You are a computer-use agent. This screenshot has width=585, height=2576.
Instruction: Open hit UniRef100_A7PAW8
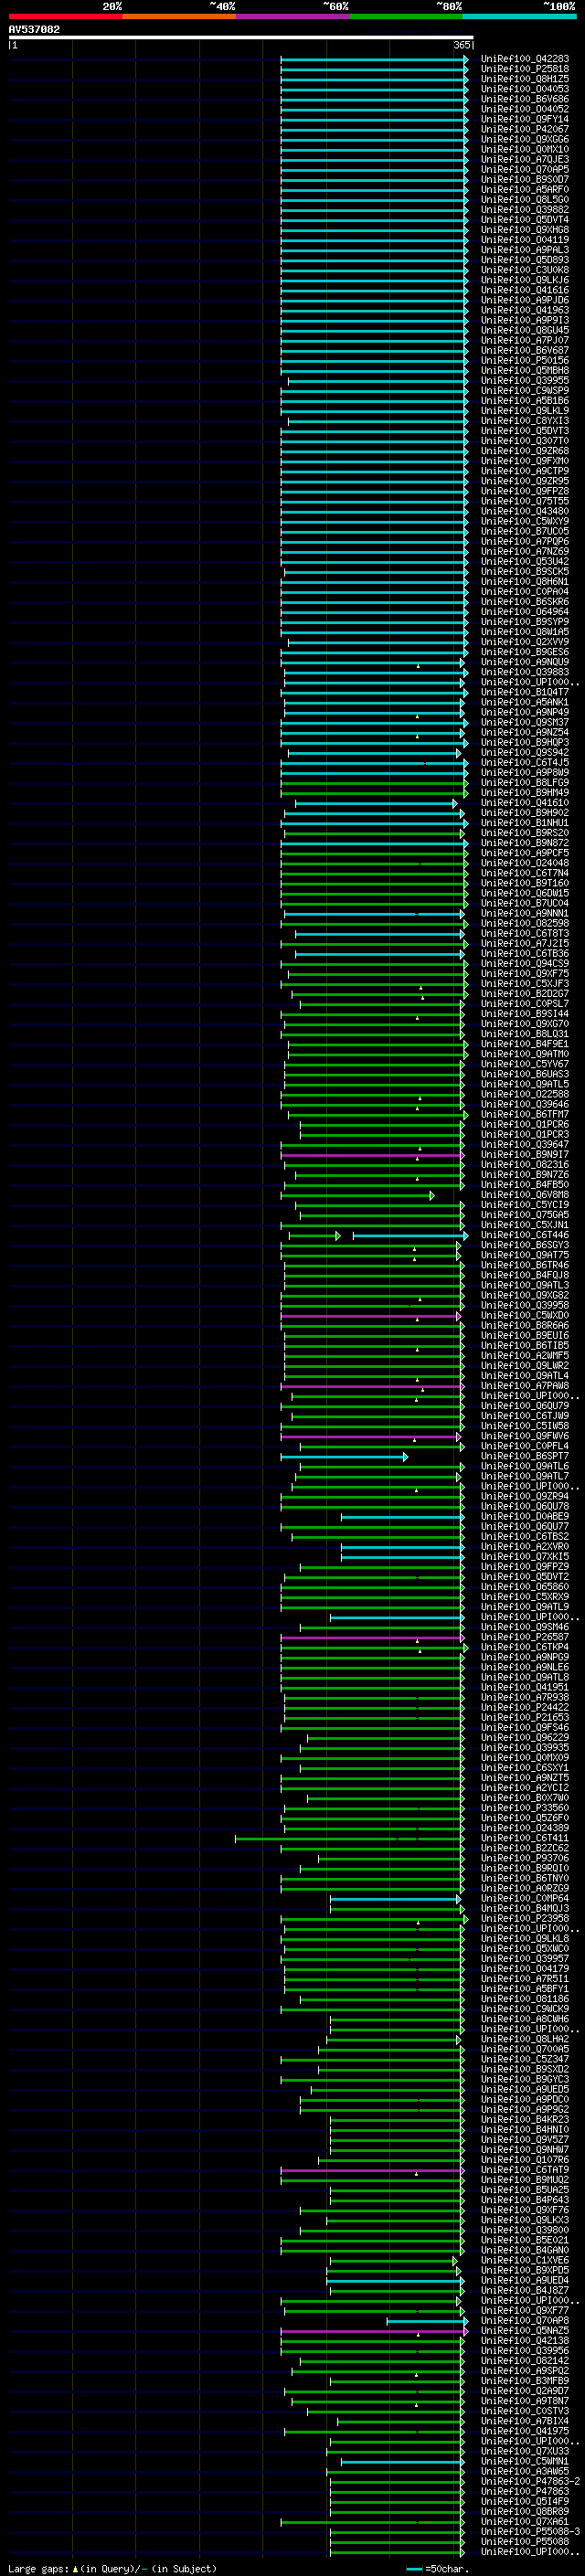[525, 1386]
